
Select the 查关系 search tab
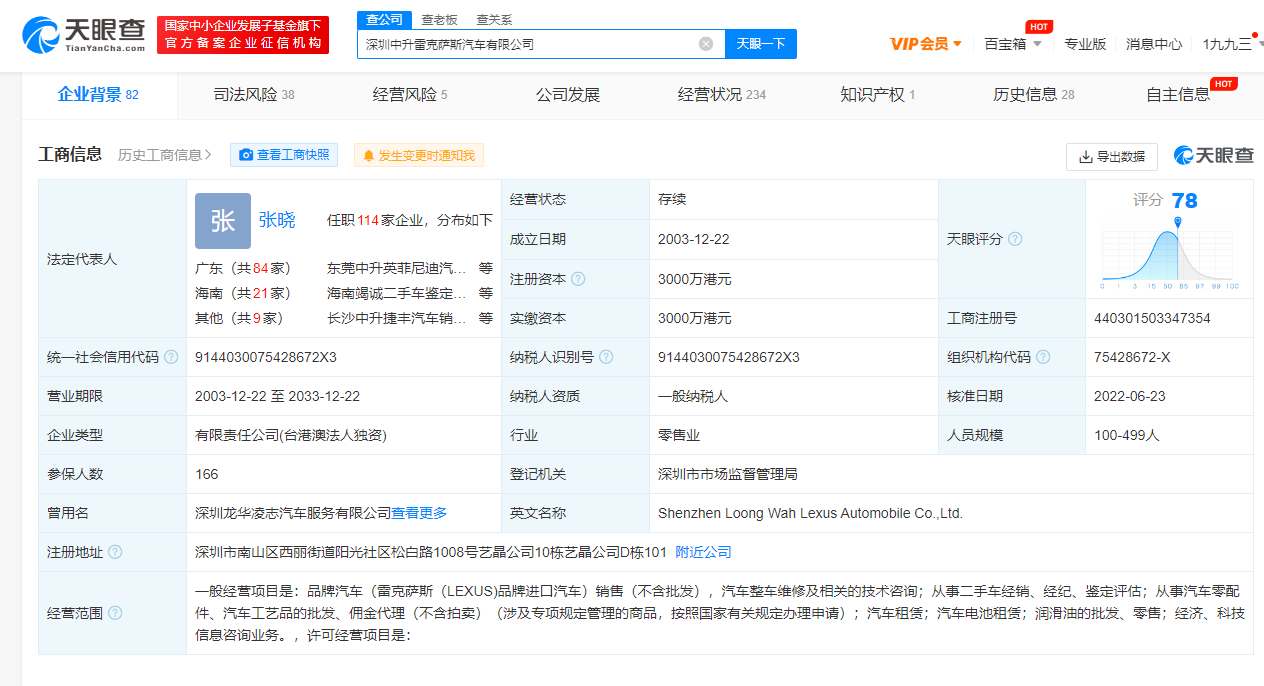(494, 19)
